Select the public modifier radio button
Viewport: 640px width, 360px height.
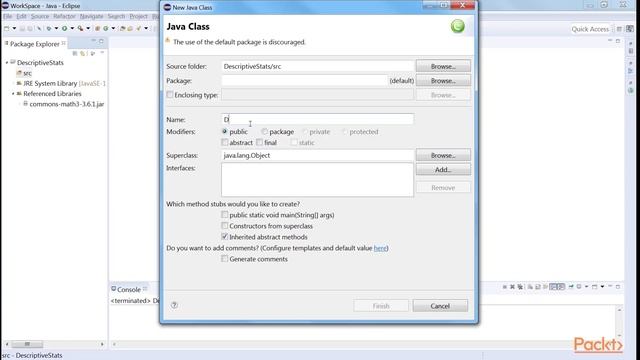click(224, 131)
